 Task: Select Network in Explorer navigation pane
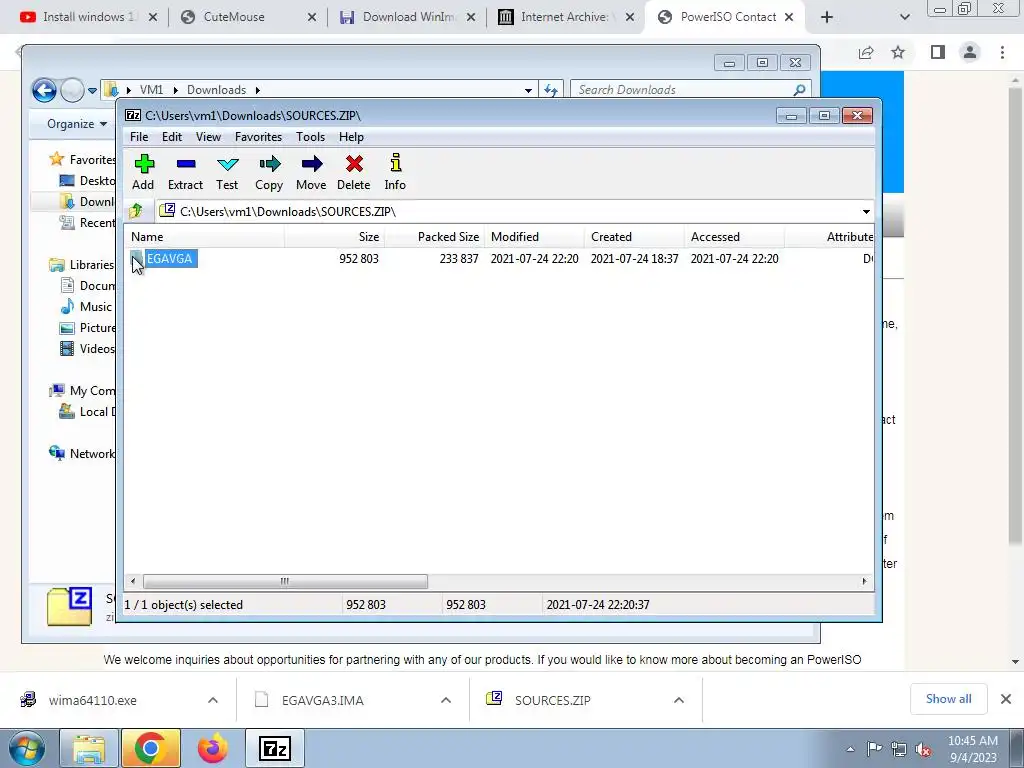(82, 453)
